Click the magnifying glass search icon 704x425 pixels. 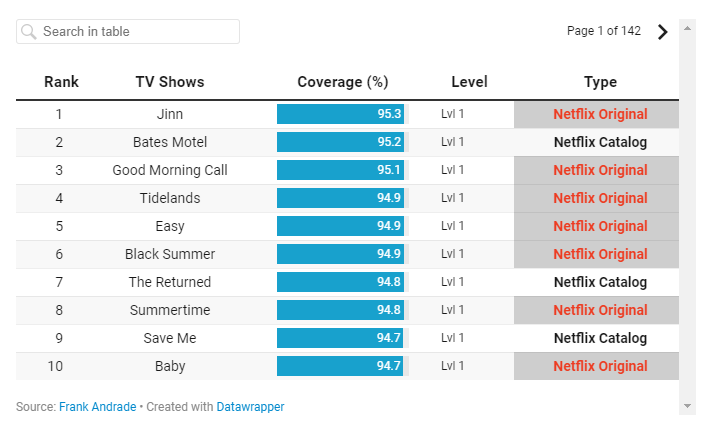click(29, 32)
